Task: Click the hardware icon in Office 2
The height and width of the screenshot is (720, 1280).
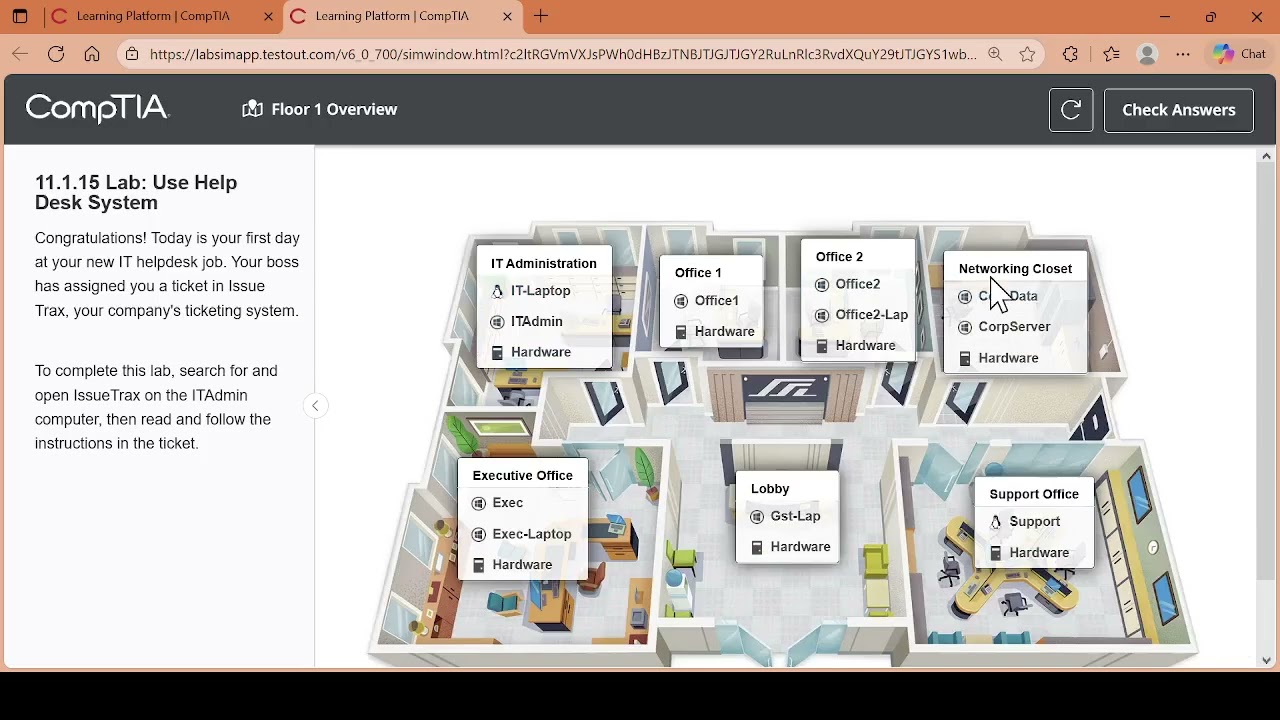Action: coord(822,347)
